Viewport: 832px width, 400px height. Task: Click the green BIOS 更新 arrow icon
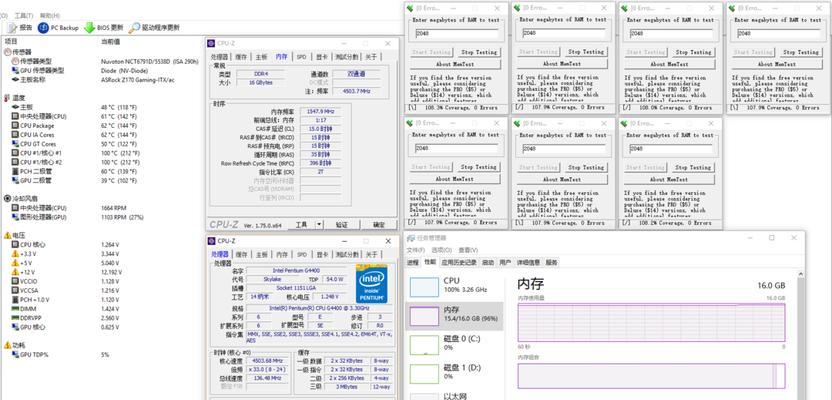point(89,28)
